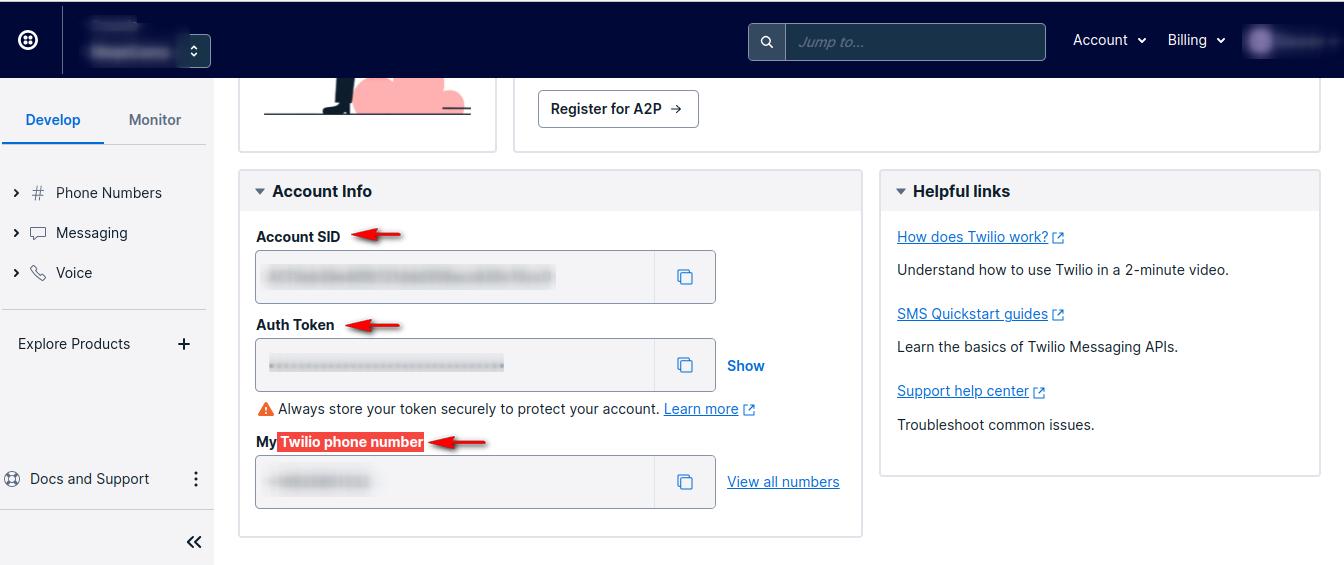Click Explore Products label
1344x565 pixels.
74,344
